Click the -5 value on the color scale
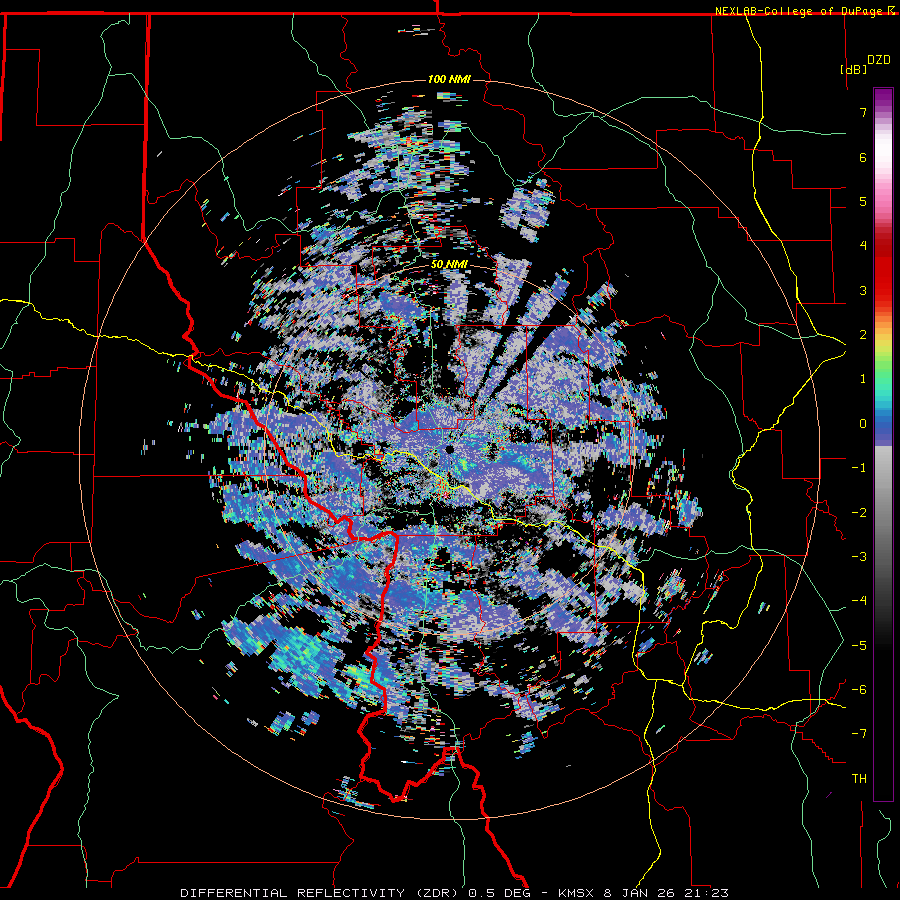Screen dimensions: 900x900 [x=859, y=646]
